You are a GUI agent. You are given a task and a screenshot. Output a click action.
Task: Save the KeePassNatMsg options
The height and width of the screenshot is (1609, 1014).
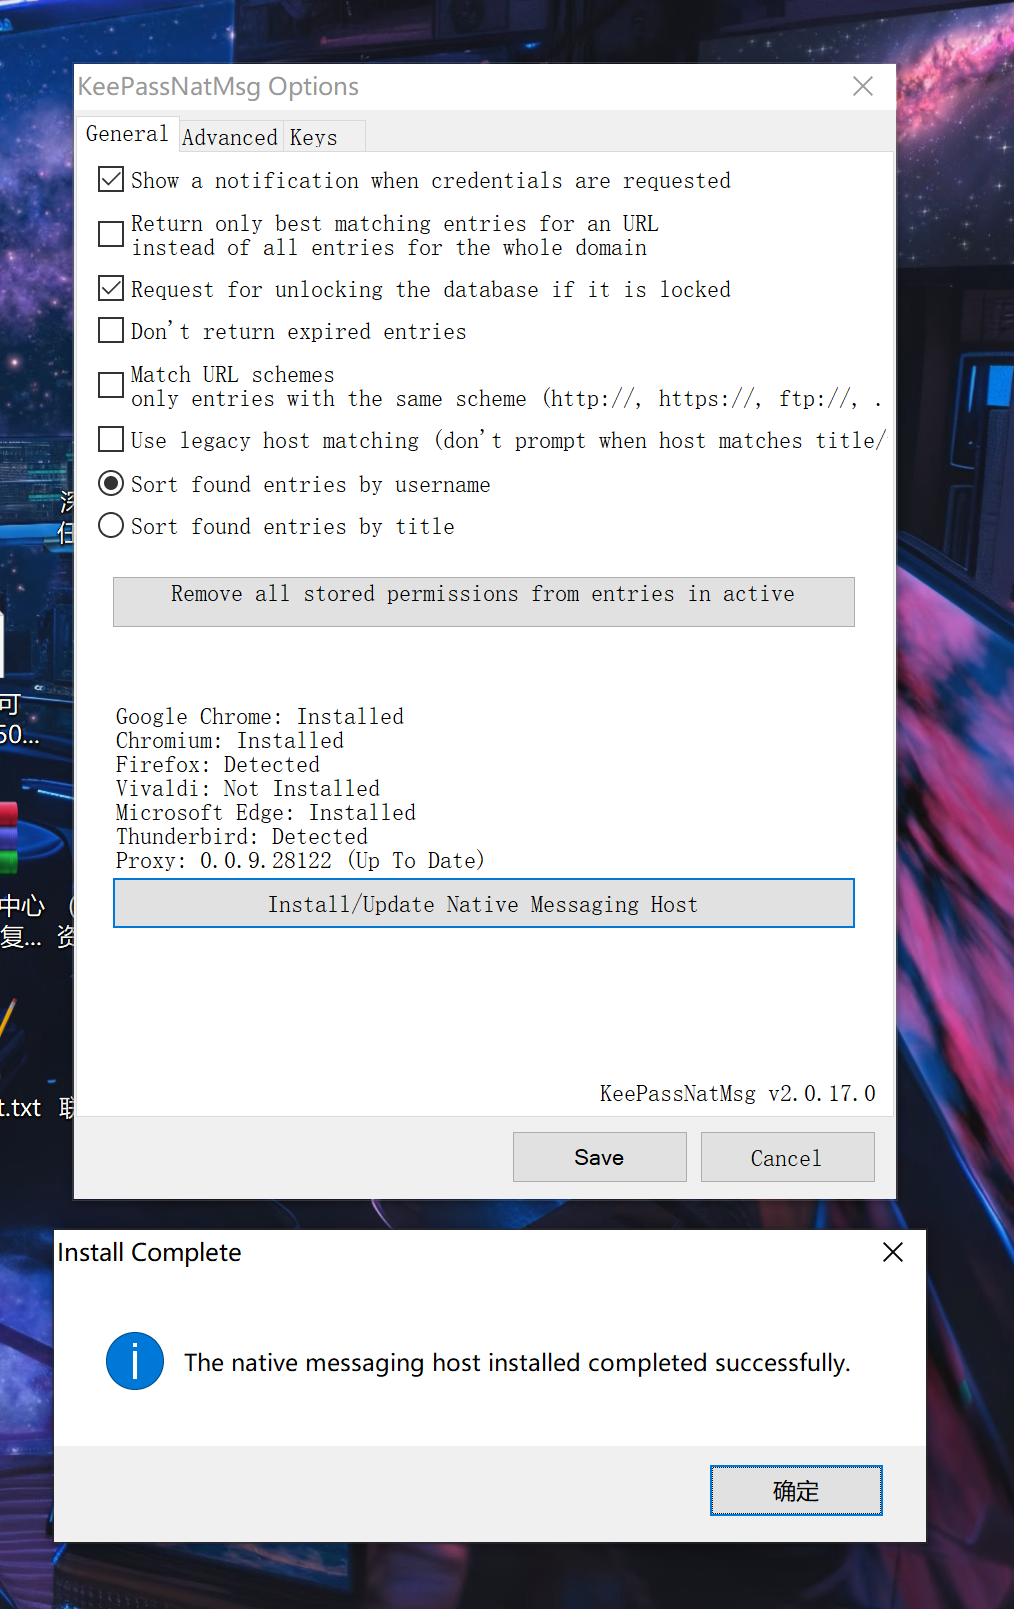[600, 1157]
